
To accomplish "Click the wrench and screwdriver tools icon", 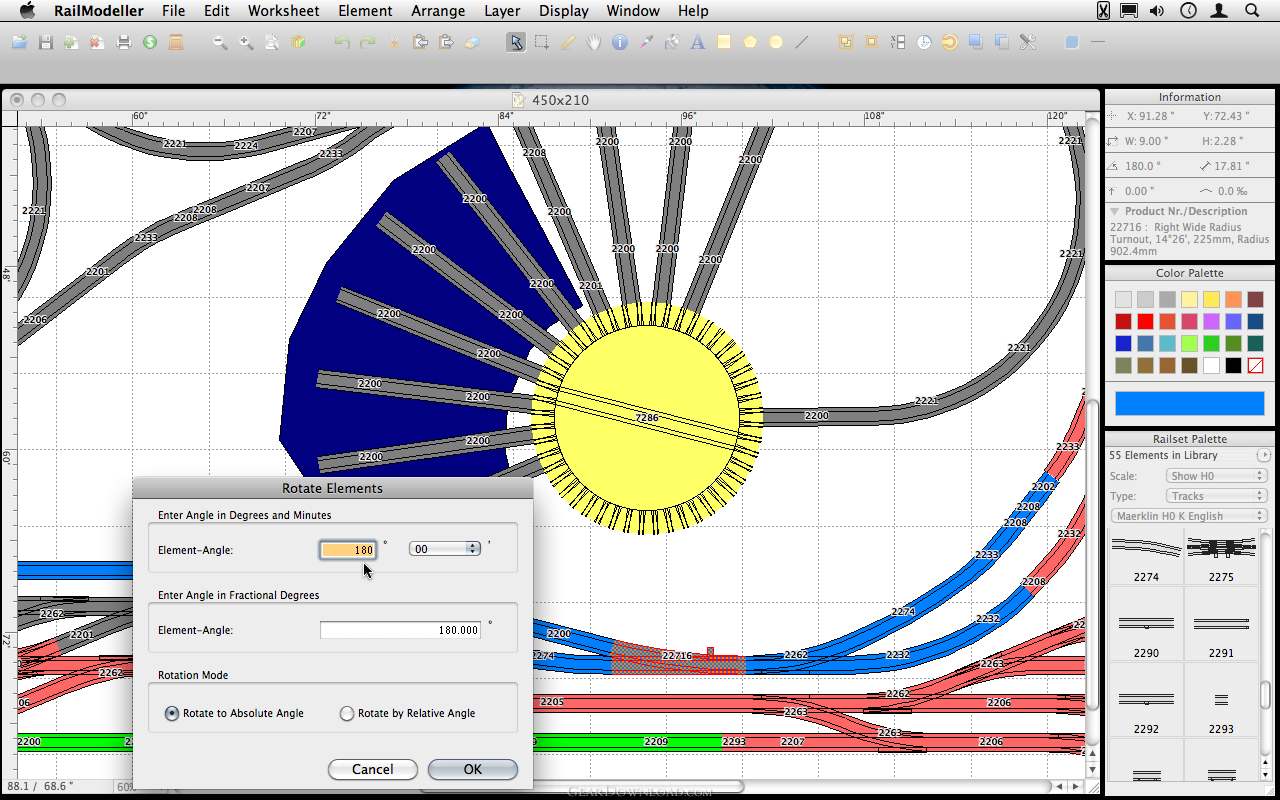I will (x=1028, y=42).
